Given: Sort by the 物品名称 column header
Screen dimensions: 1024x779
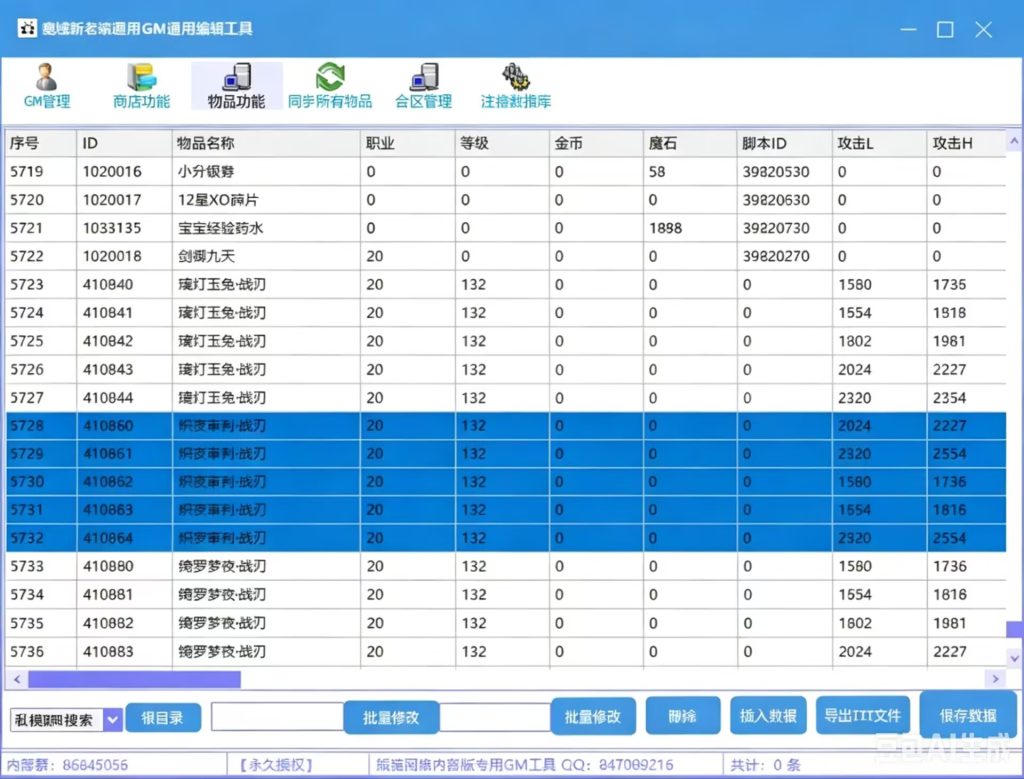Looking at the screenshot, I should point(266,143).
